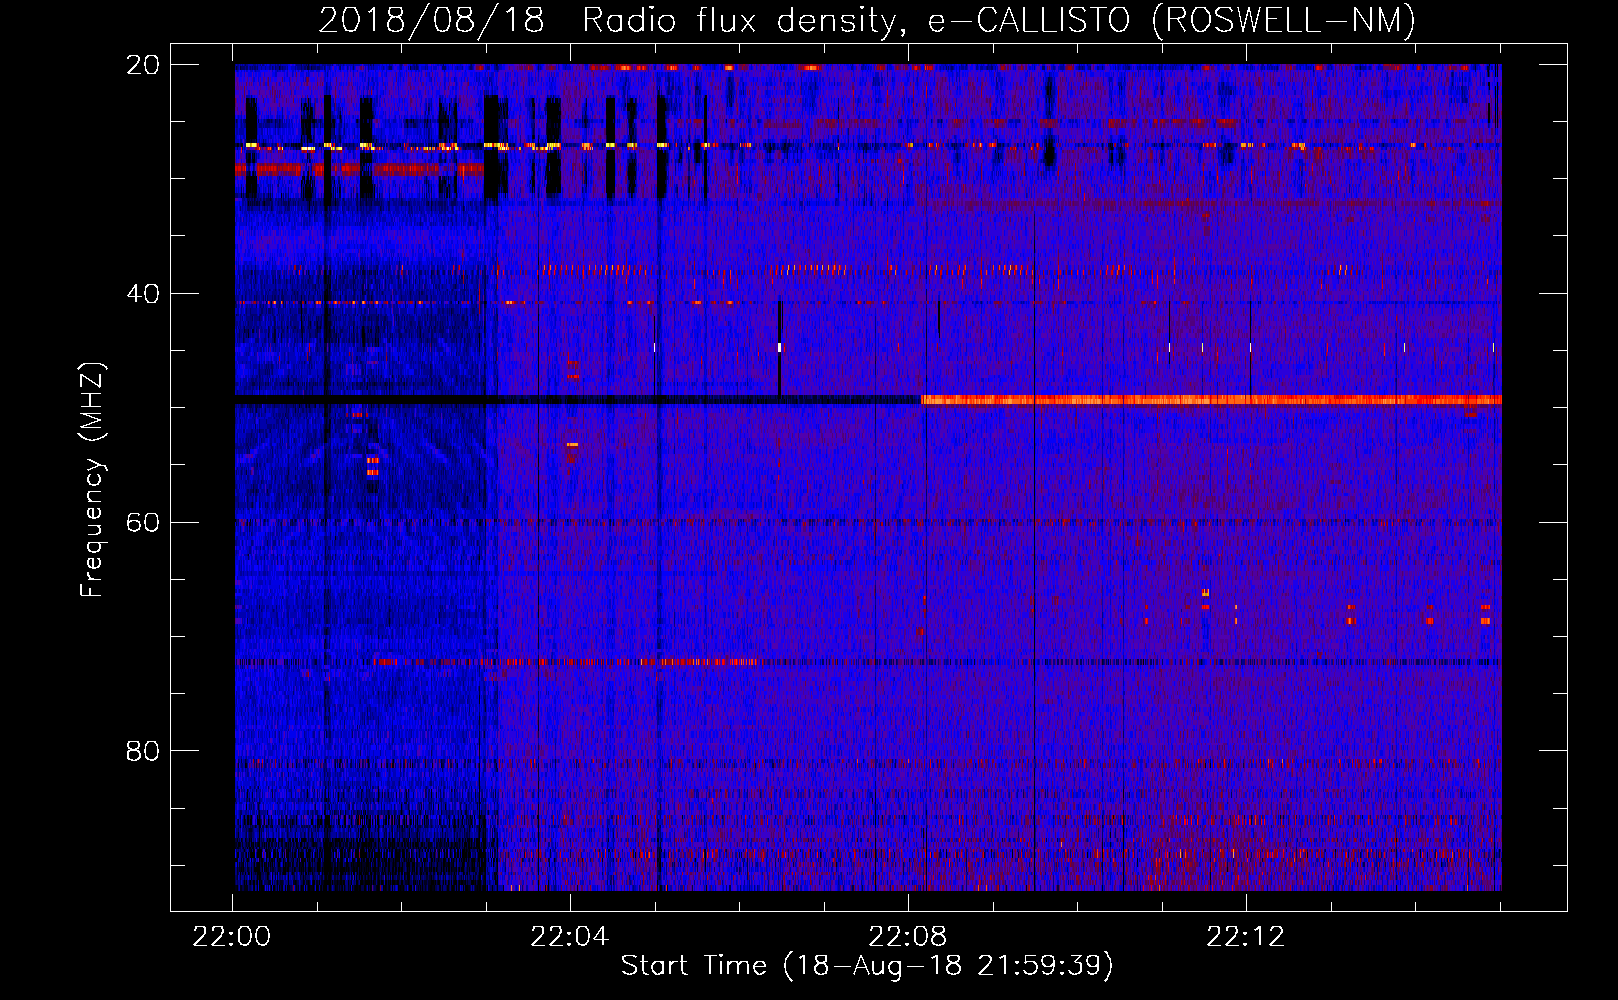
Task: Click the bright orange emission band near 49 MHz
Action: (1211, 400)
